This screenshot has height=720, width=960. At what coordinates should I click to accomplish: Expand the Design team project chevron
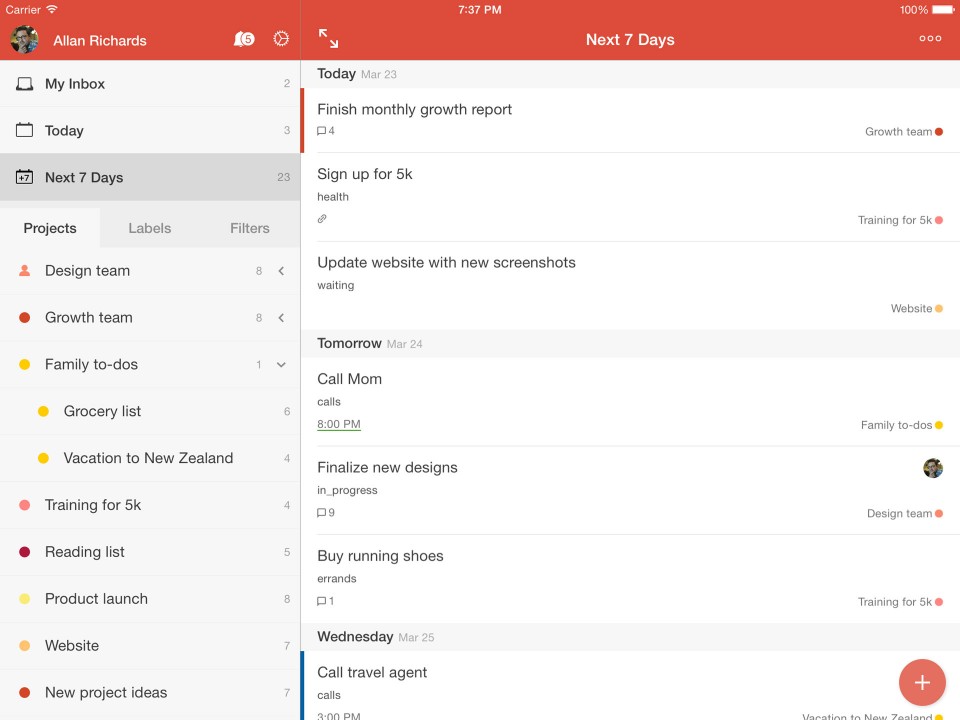(281, 271)
